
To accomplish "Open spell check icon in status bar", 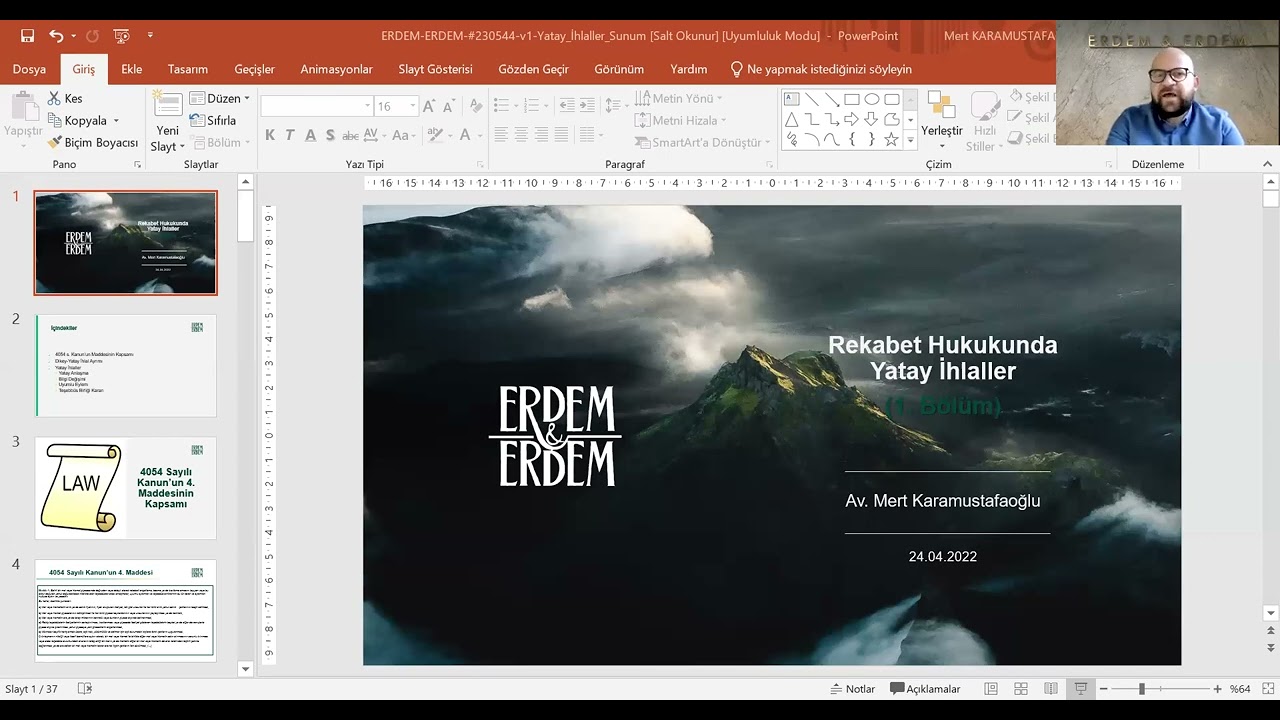I will click(x=85, y=689).
